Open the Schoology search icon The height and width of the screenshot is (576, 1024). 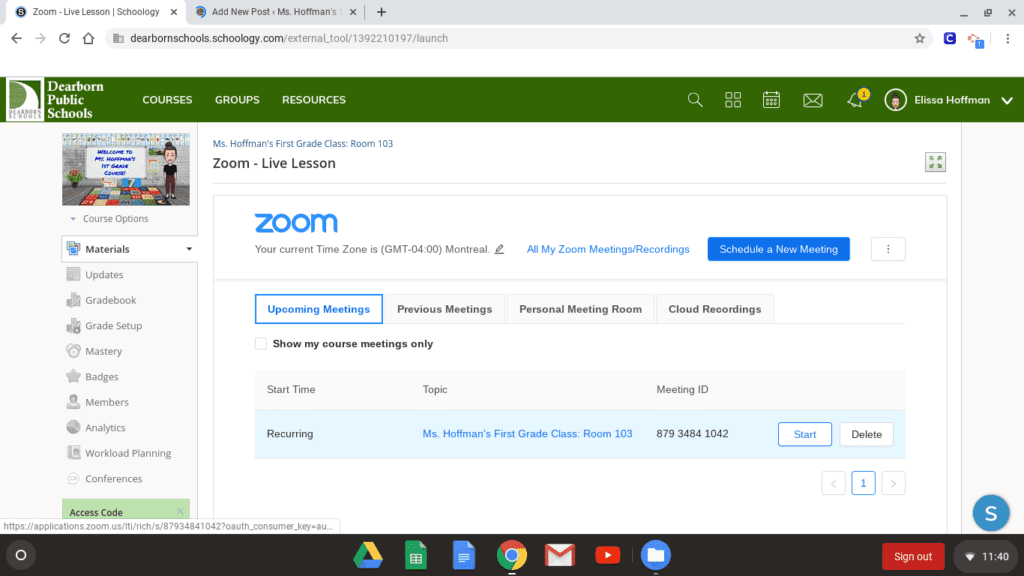[695, 100]
